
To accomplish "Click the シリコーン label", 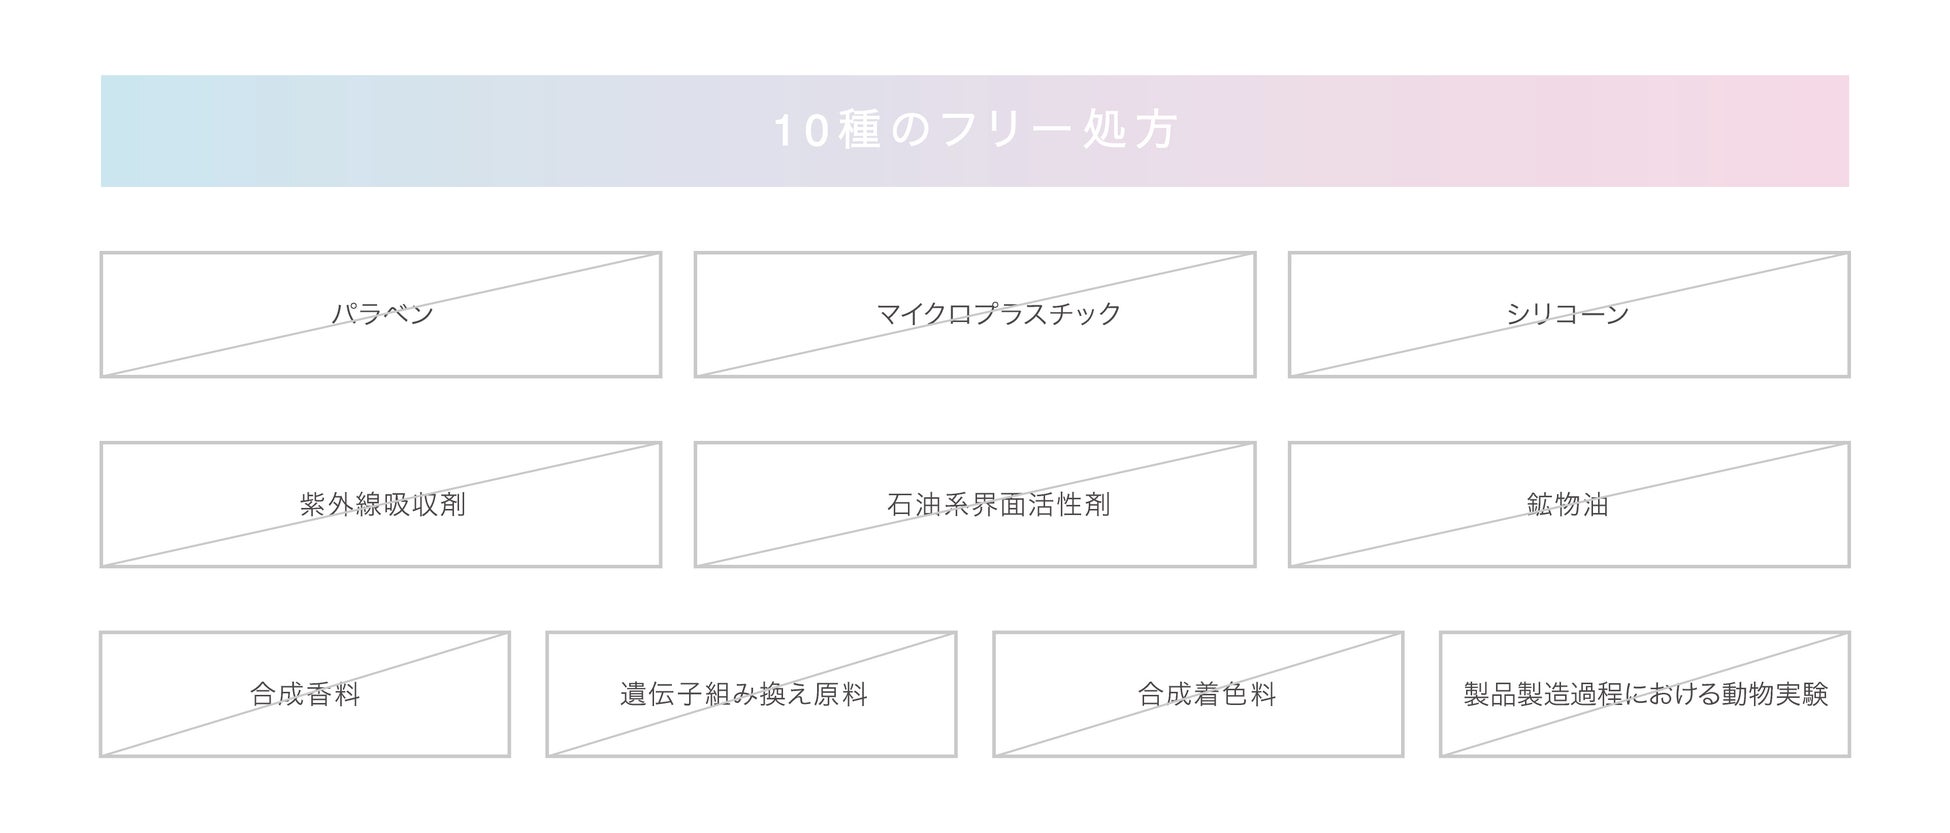I will click(1567, 314).
